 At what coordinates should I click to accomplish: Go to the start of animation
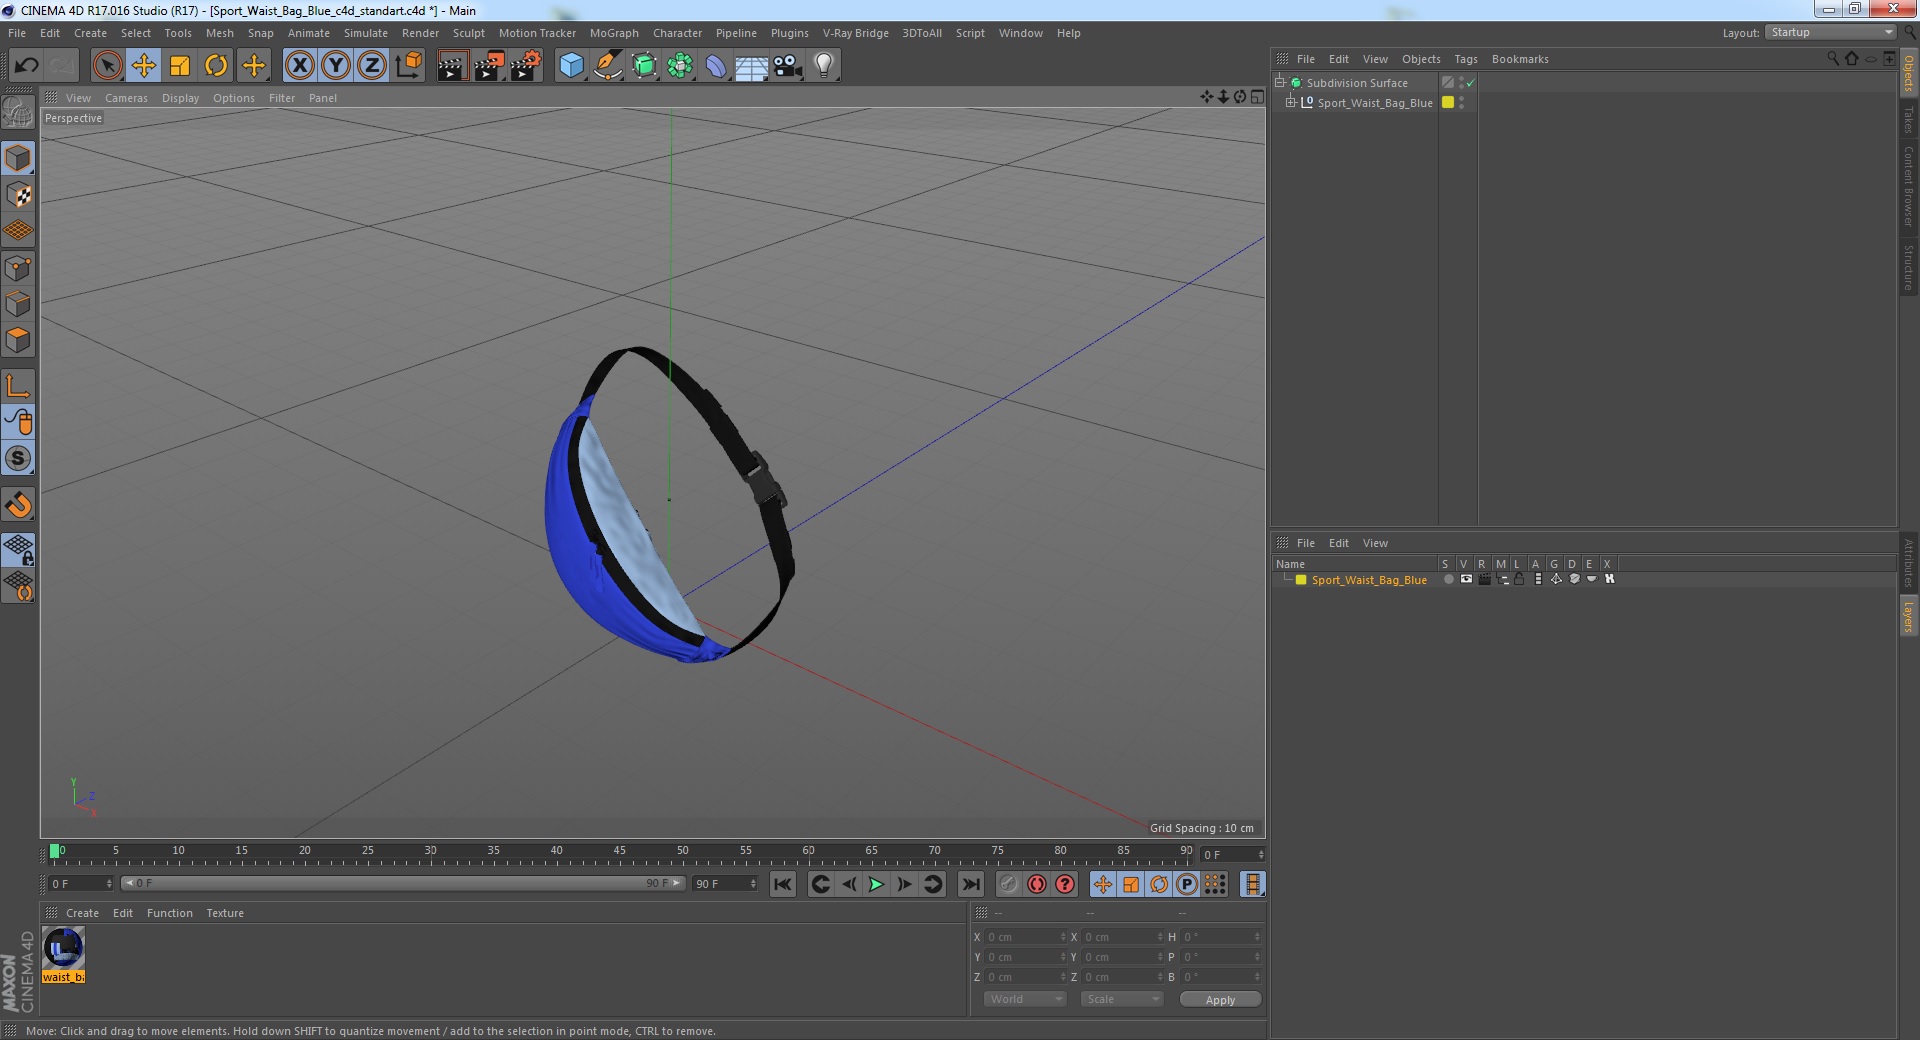tap(783, 884)
